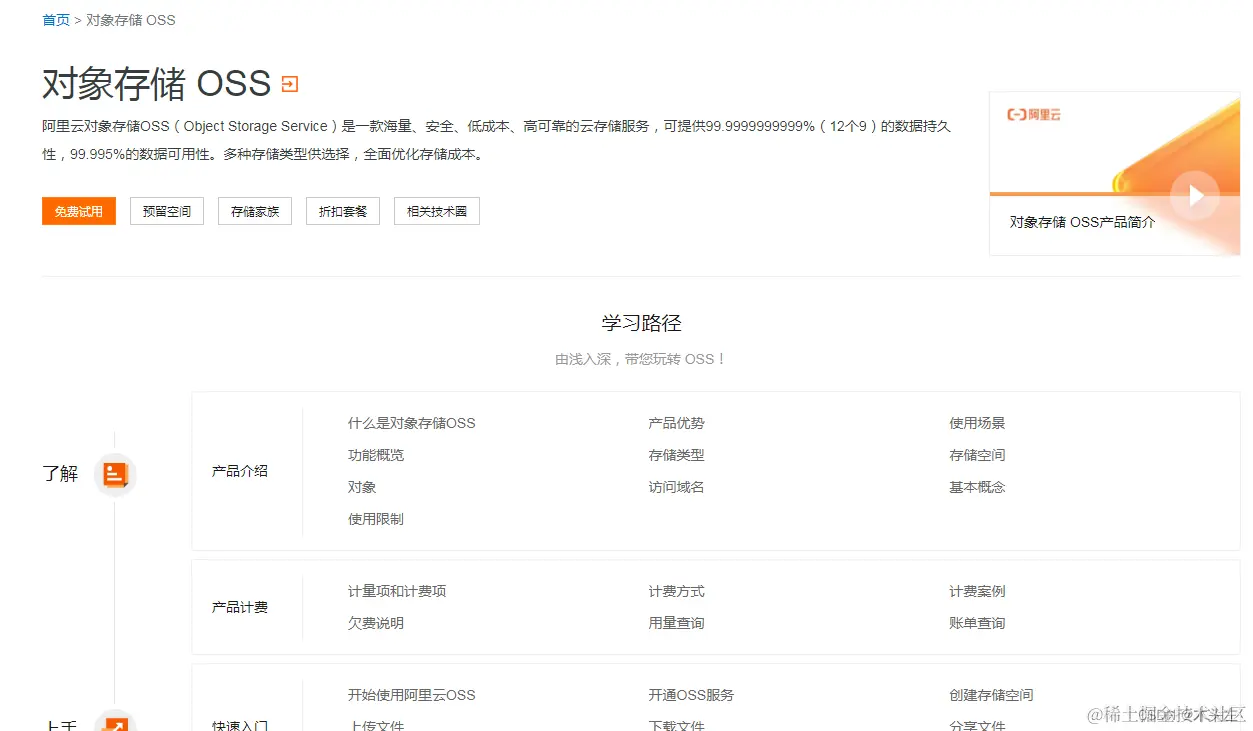
Task: Select the 产品介绍 section label
Action: tap(240, 471)
